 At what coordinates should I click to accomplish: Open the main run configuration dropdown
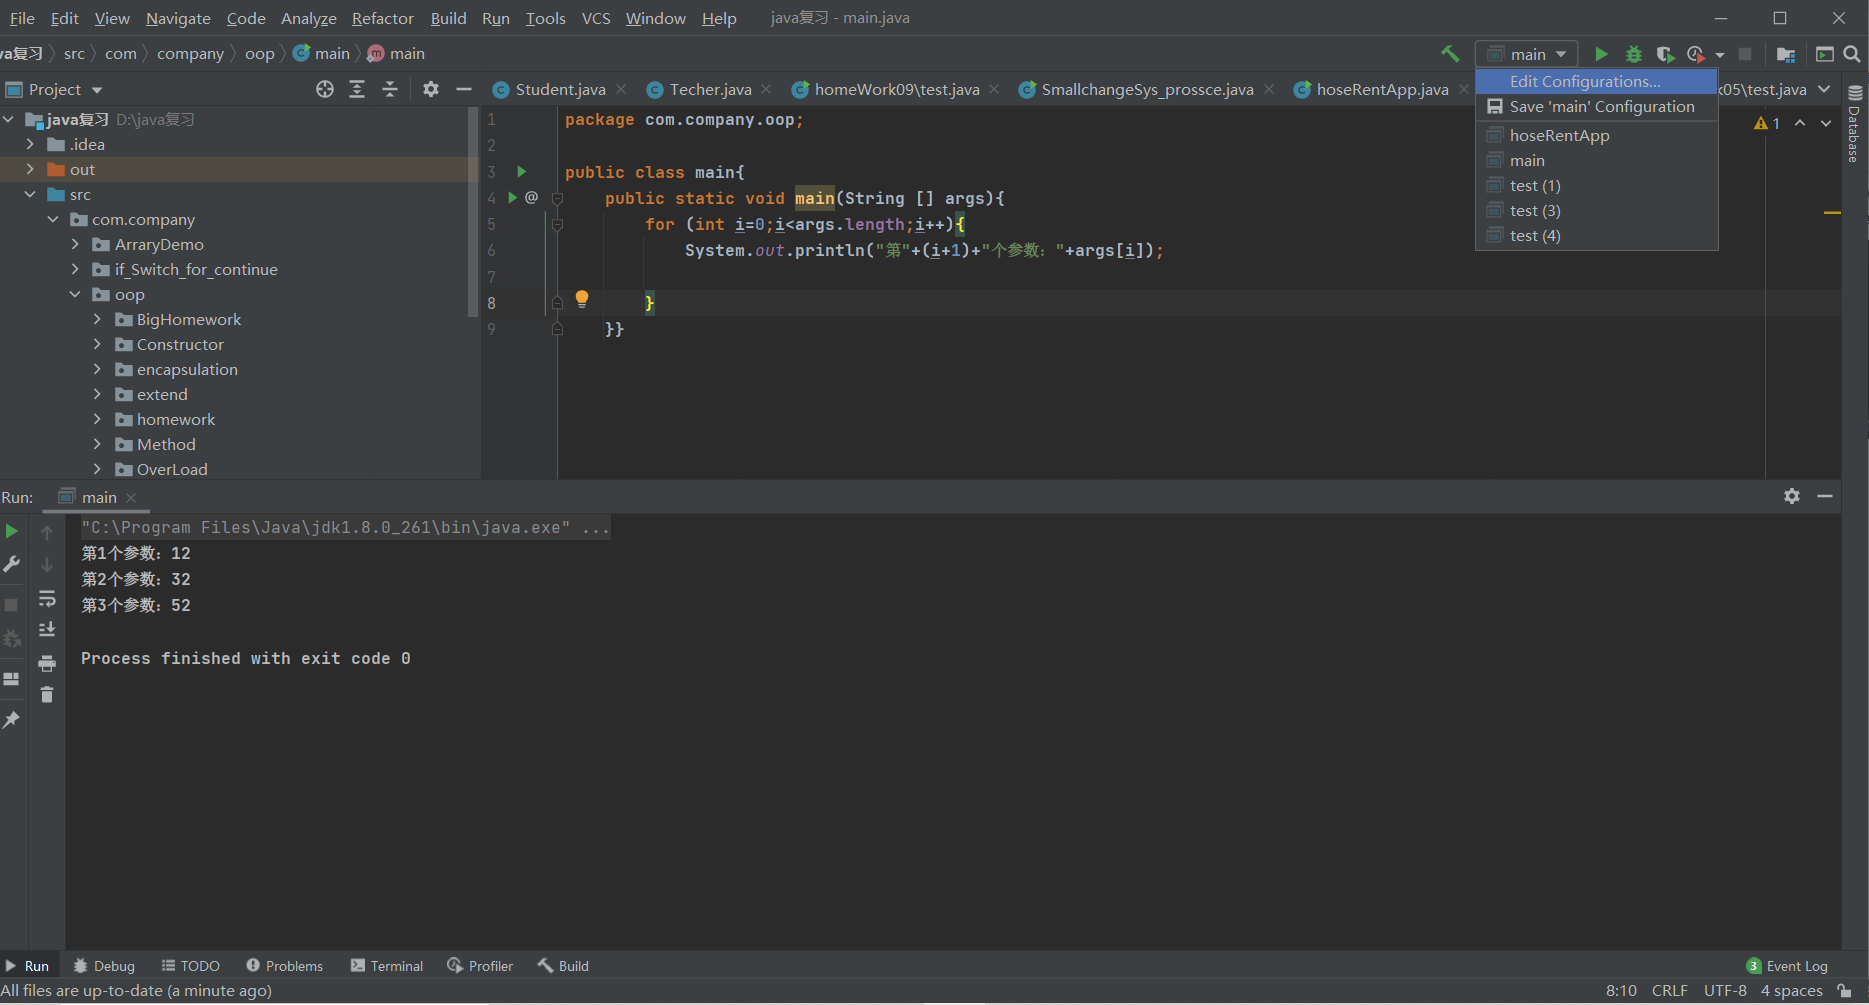pyautogui.click(x=1527, y=54)
